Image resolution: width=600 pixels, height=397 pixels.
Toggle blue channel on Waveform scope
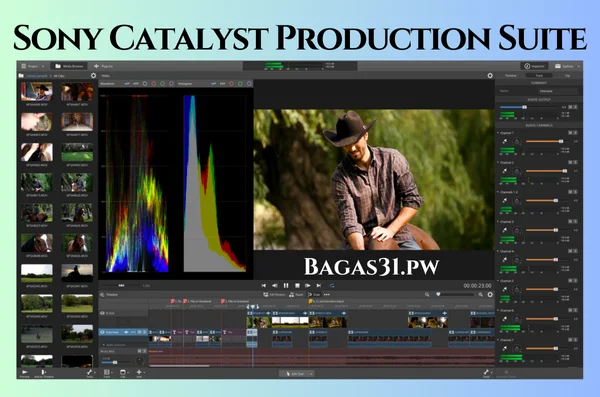tap(171, 83)
